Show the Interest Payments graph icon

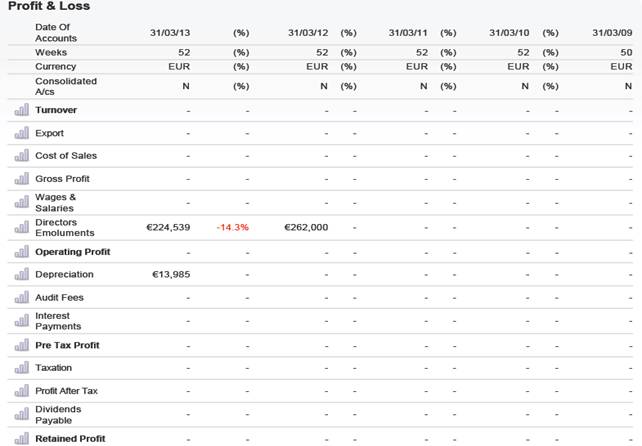21,321
